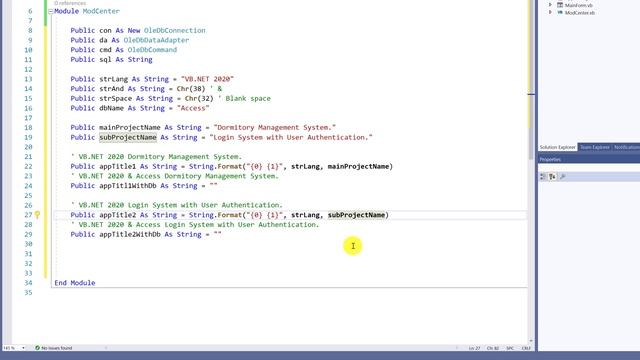Click subProjectName argument on line 27
The height and width of the screenshot is (360, 640).
356,215
